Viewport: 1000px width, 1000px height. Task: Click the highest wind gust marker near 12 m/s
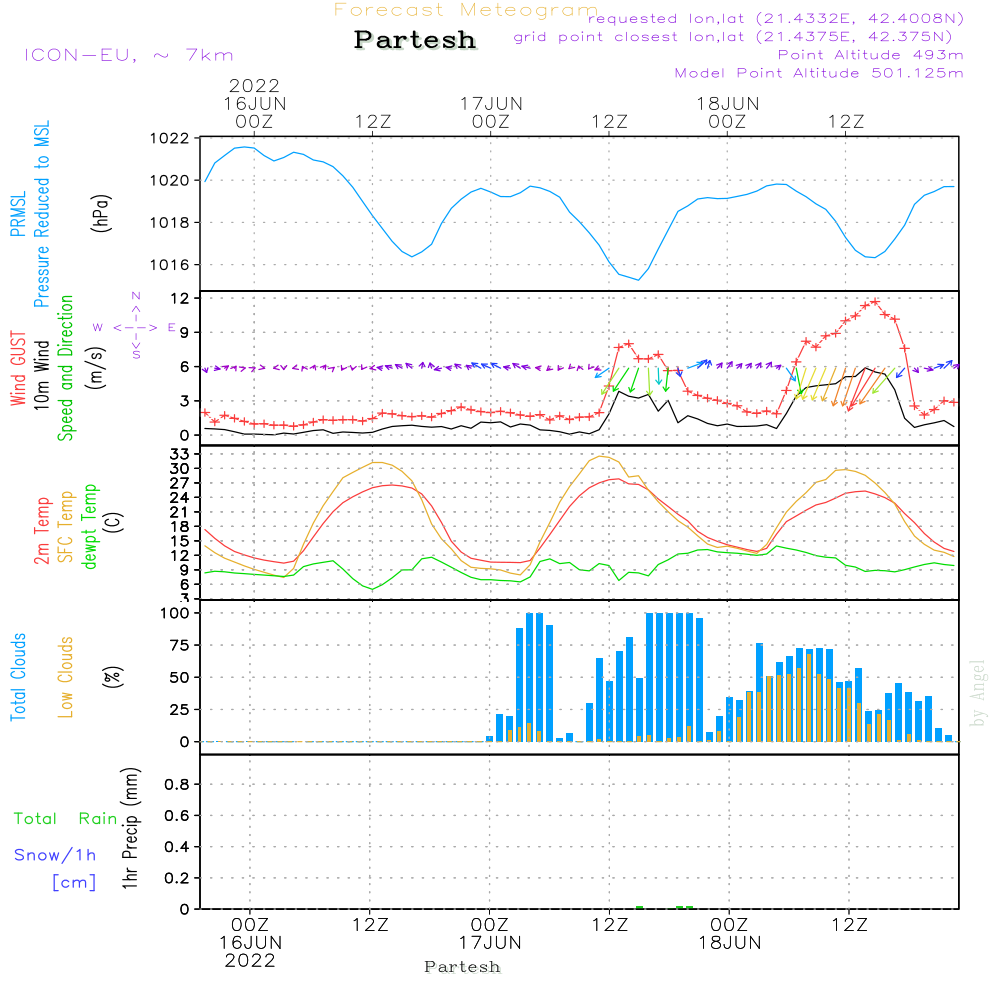pyautogui.click(x=875, y=302)
